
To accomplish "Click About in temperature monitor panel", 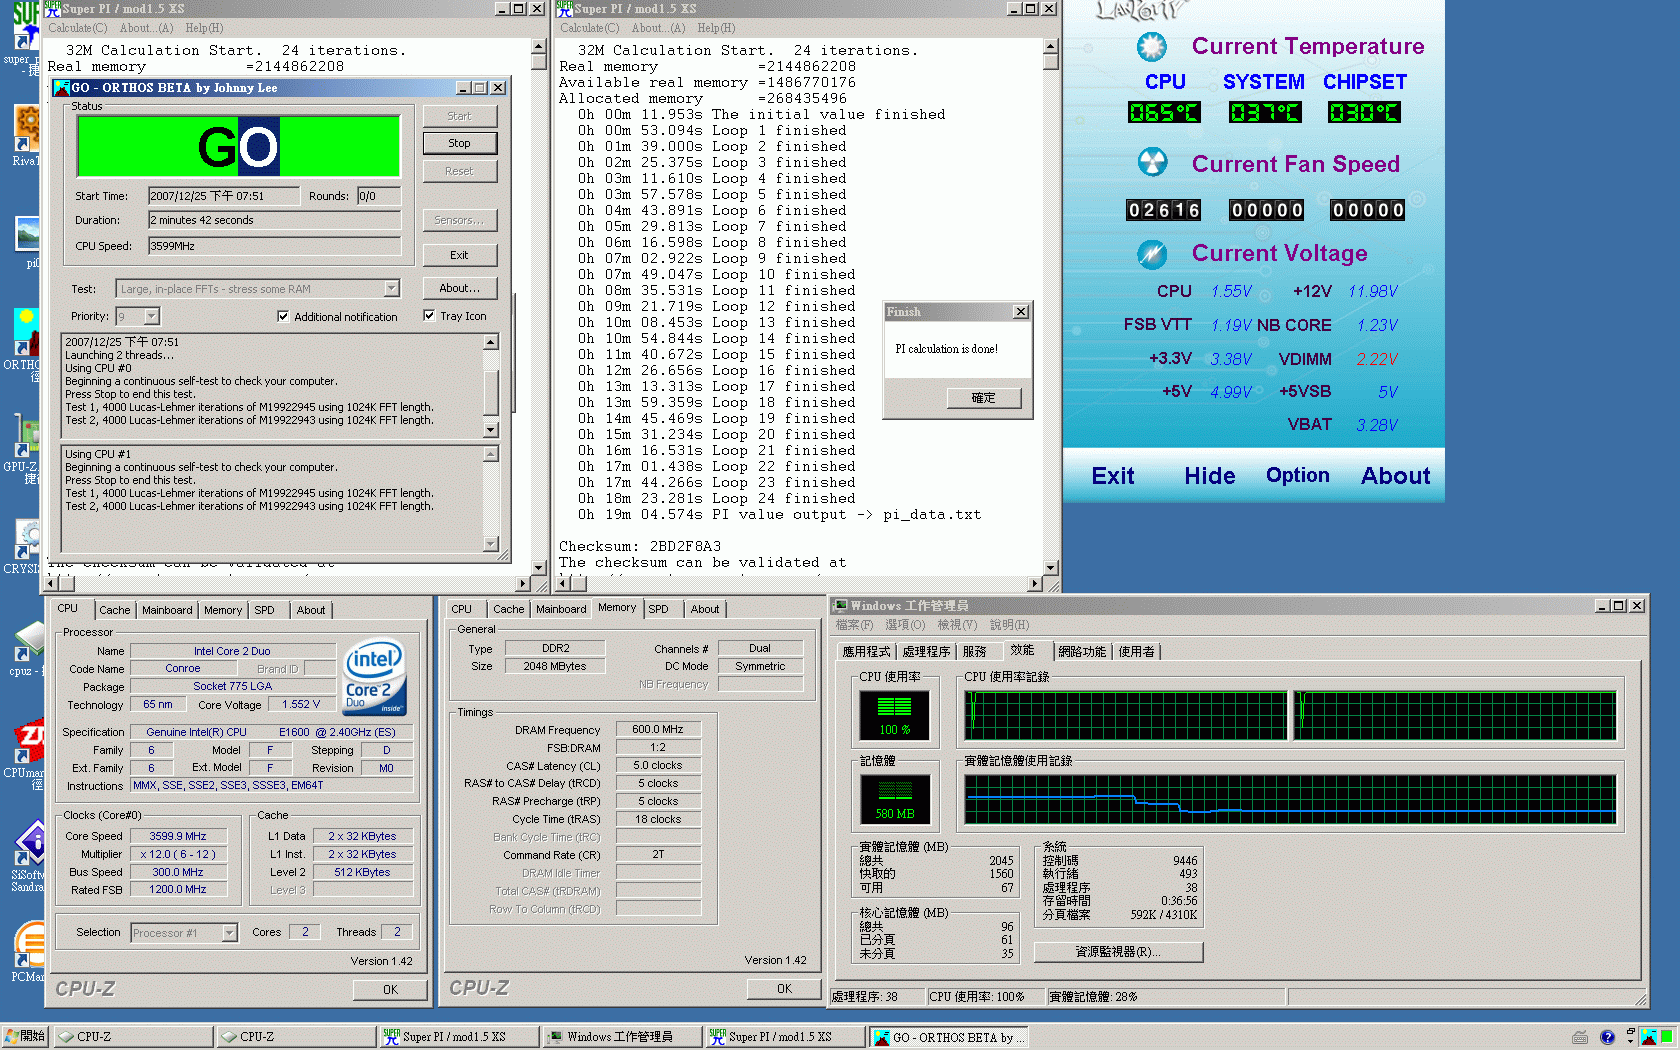I will point(1396,476).
